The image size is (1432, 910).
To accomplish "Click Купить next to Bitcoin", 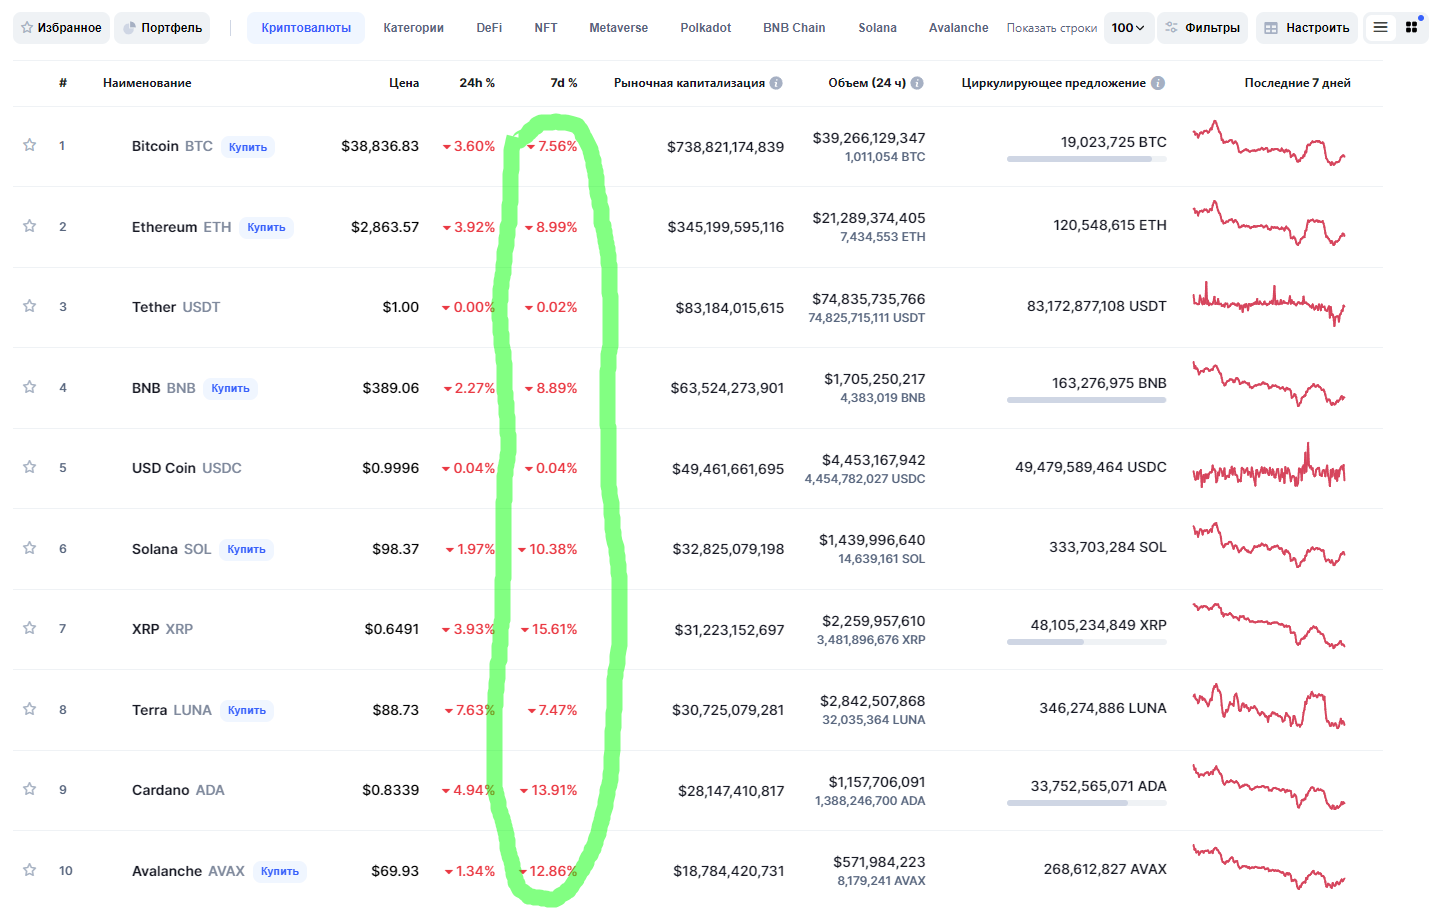I will coord(248,147).
